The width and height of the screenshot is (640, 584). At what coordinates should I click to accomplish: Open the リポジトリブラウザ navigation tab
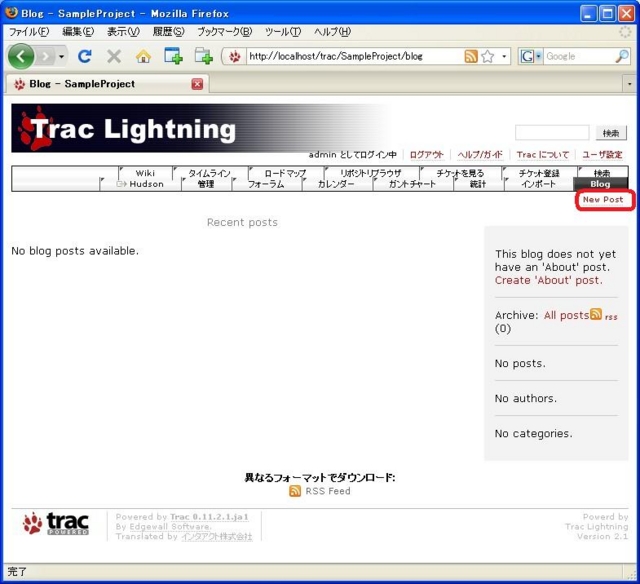point(371,173)
